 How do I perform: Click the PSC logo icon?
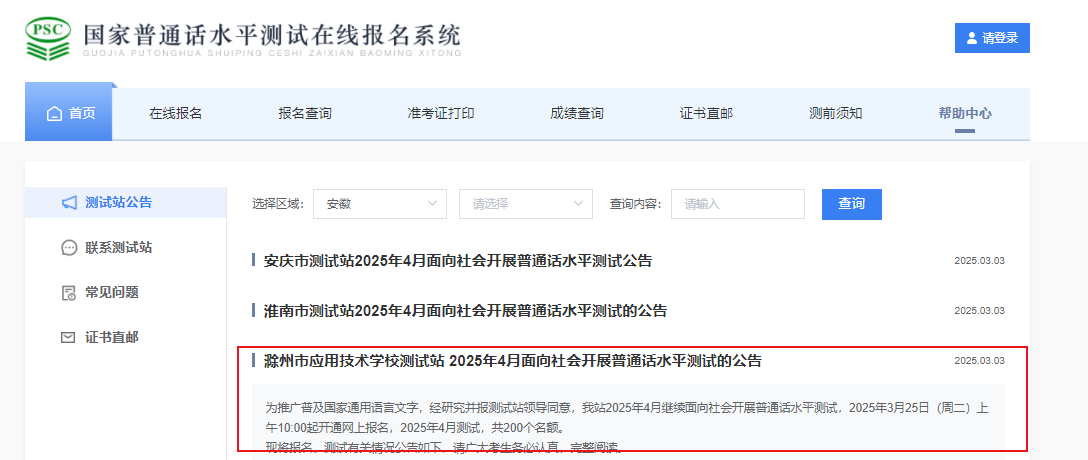pos(48,37)
